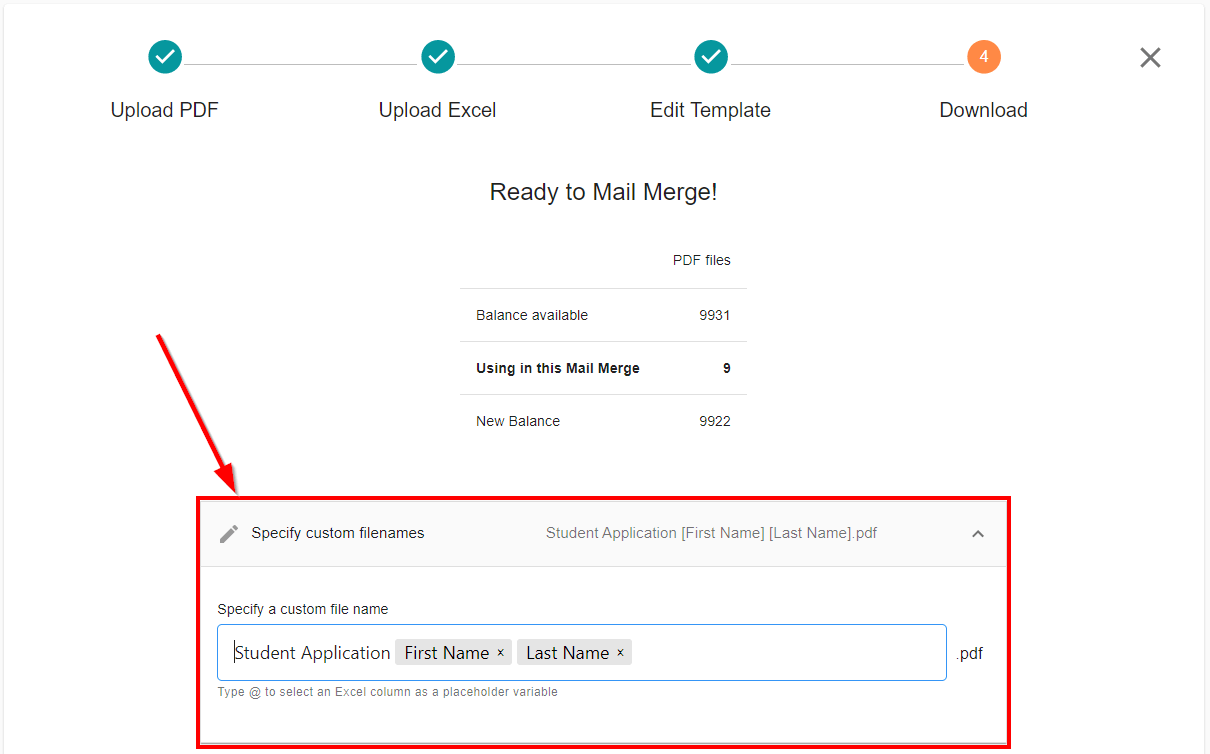
Task: Remove the Last Name placeholder chip
Action: point(620,652)
